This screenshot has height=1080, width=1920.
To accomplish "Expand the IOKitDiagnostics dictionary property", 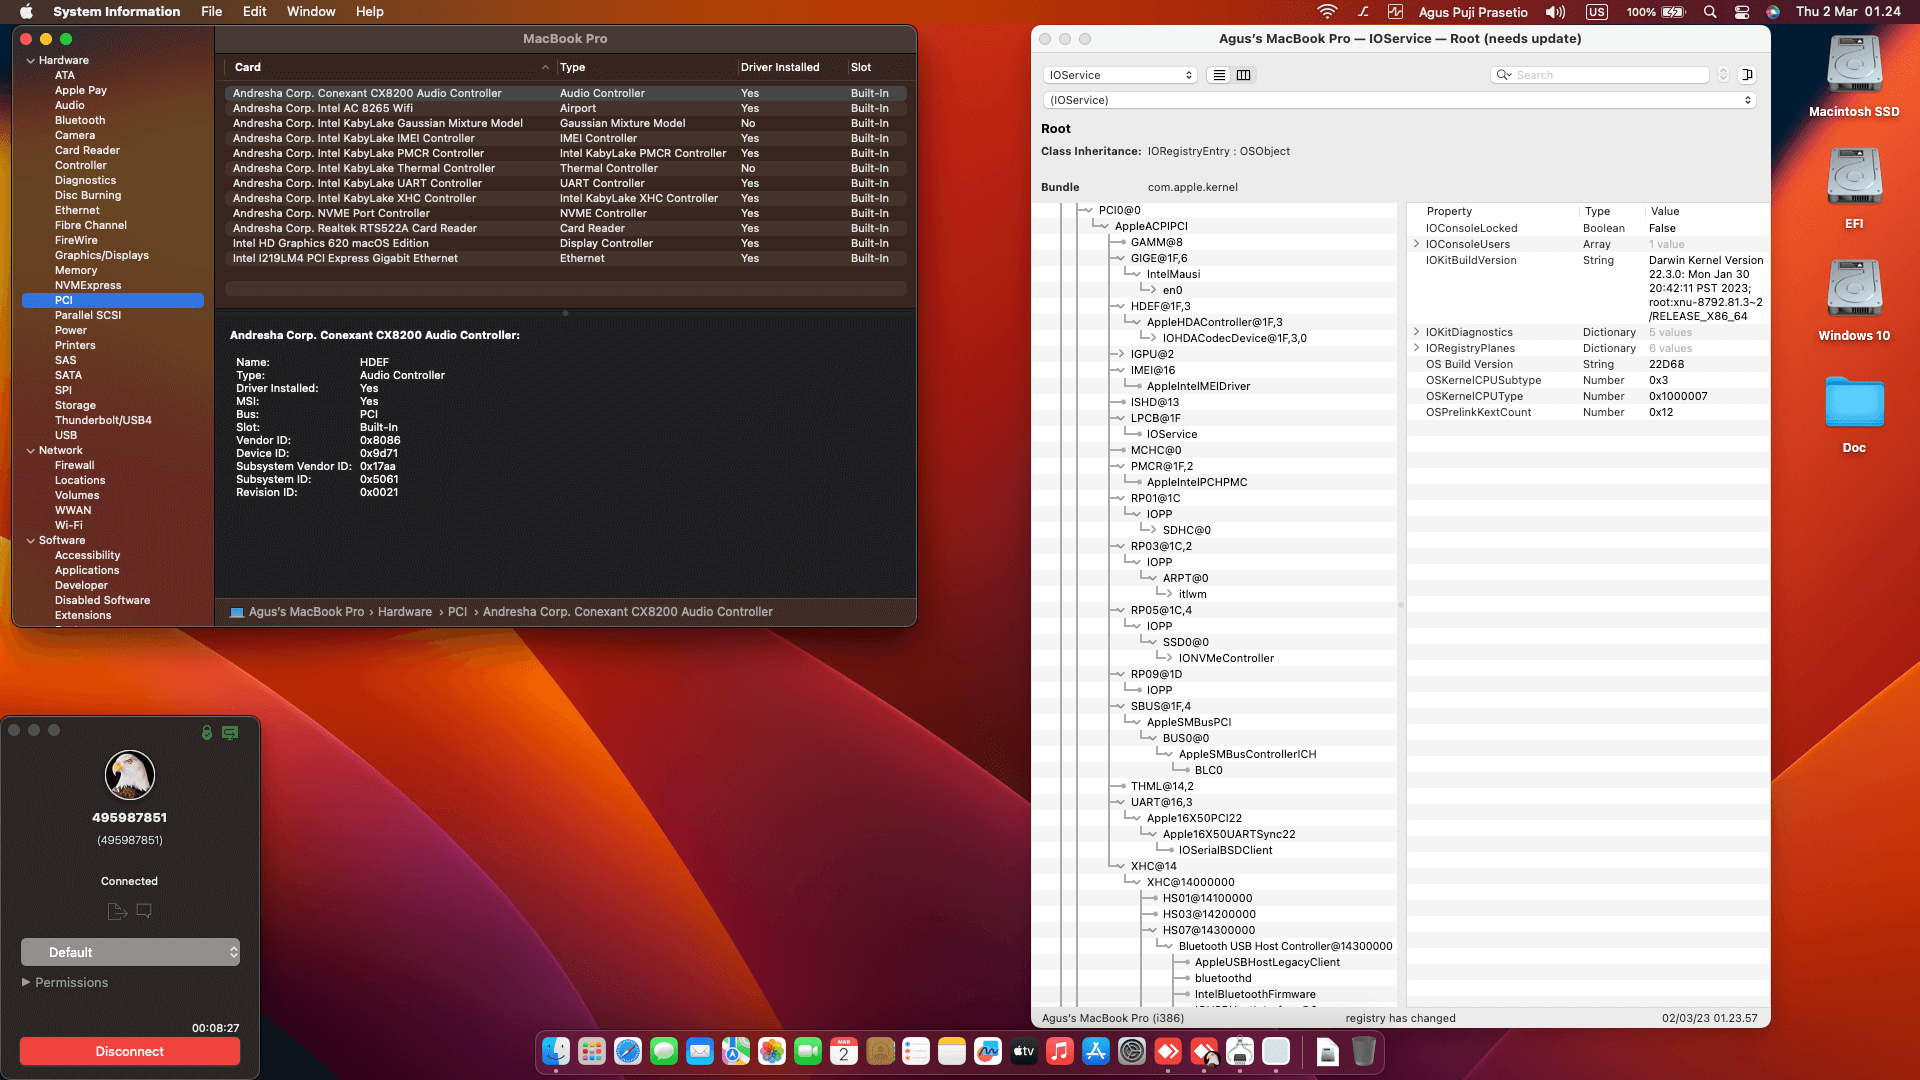I will (1417, 332).
